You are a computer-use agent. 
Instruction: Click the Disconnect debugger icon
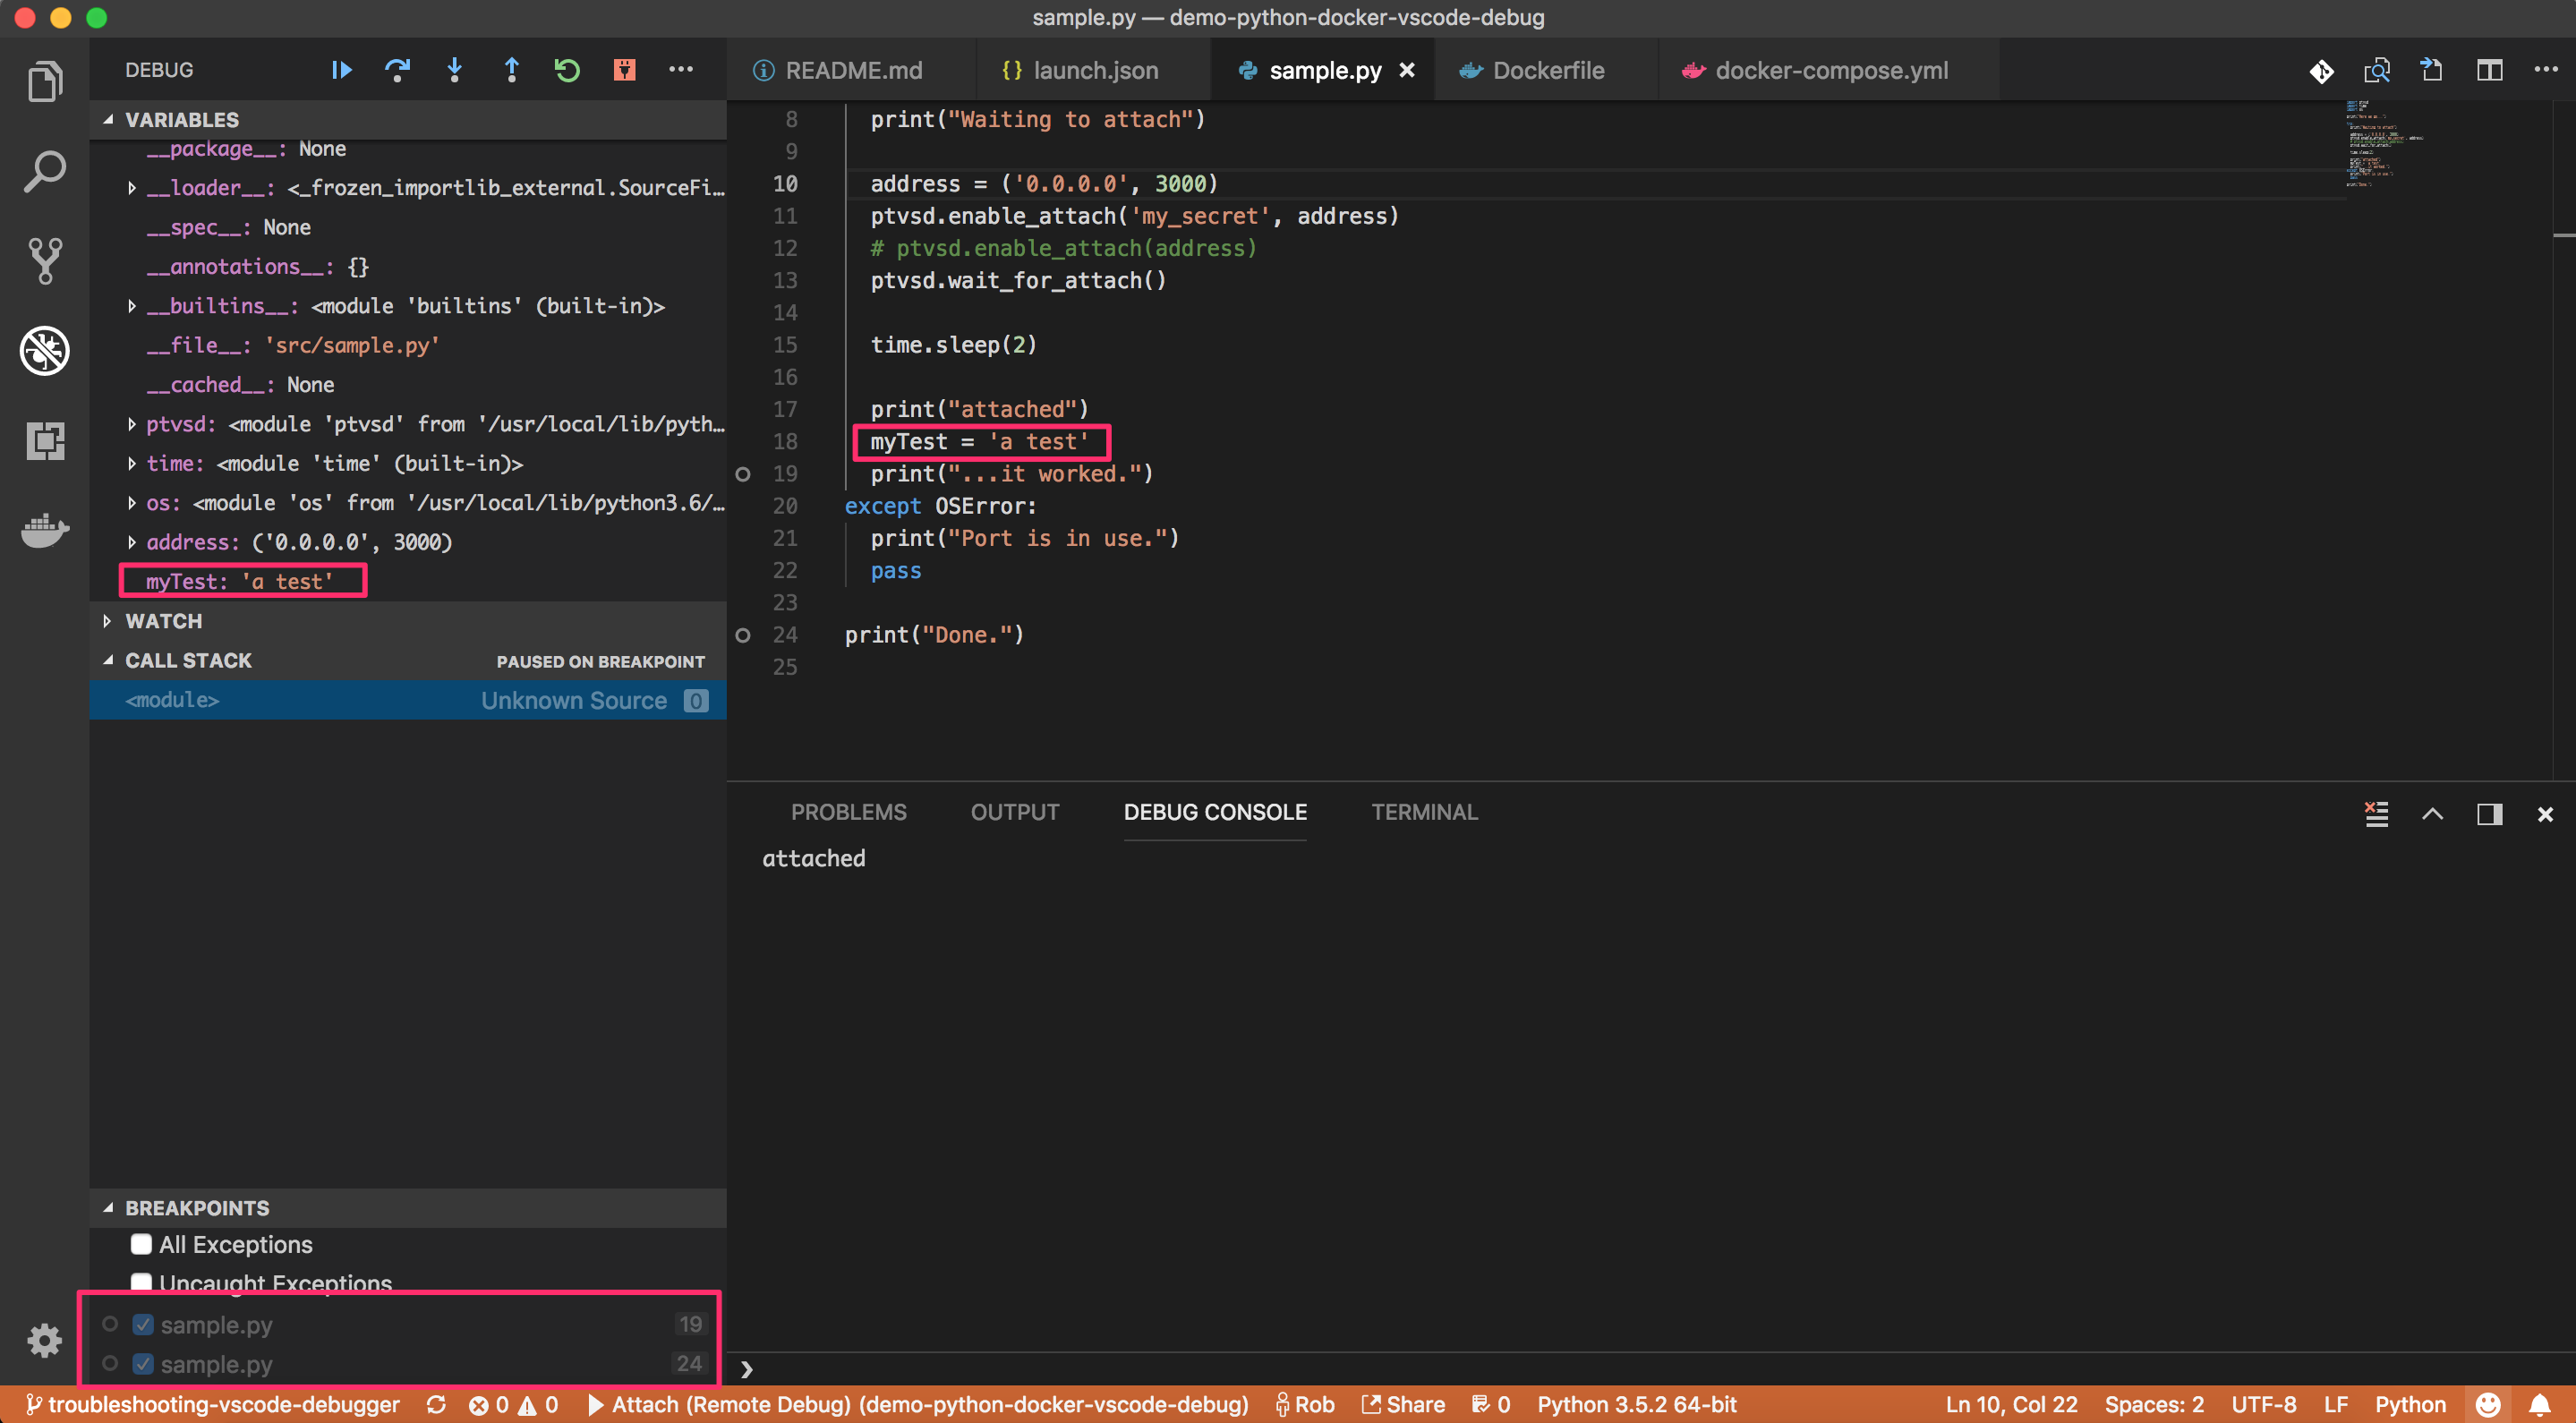(x=624, y=70)
